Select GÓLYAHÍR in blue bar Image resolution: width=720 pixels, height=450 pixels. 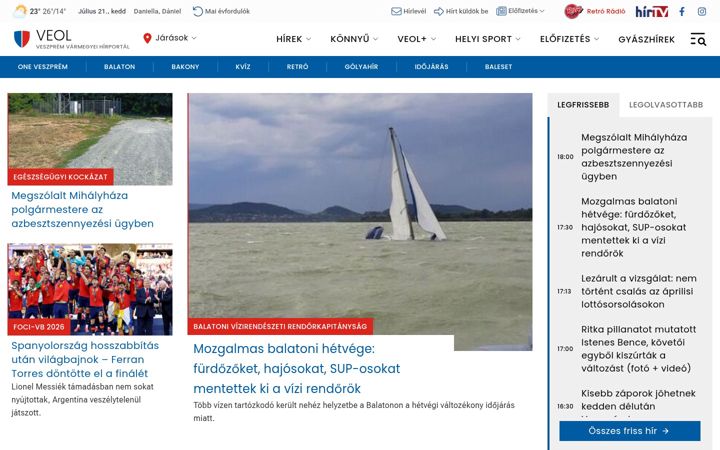pyautogui.click(x=361, y=67)
